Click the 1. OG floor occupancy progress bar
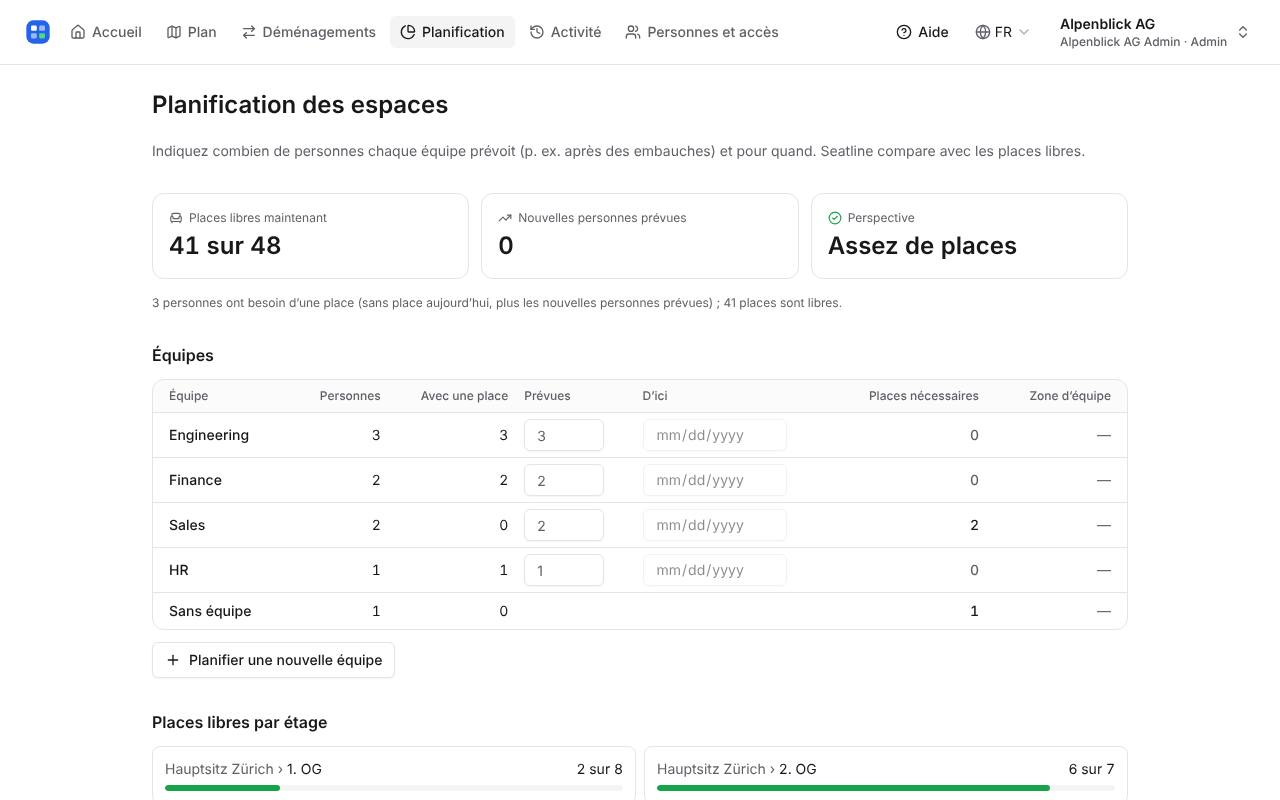The image size is (1280, 800). pyautogui.click(x=394, y=788)
